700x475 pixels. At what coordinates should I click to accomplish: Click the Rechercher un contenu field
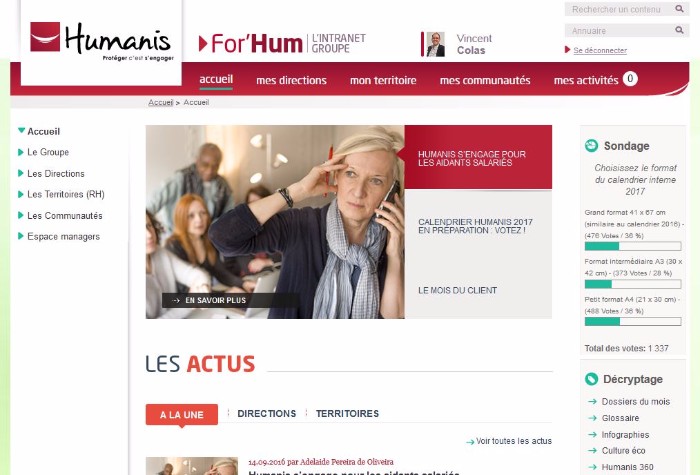click(x=620, y=9)
